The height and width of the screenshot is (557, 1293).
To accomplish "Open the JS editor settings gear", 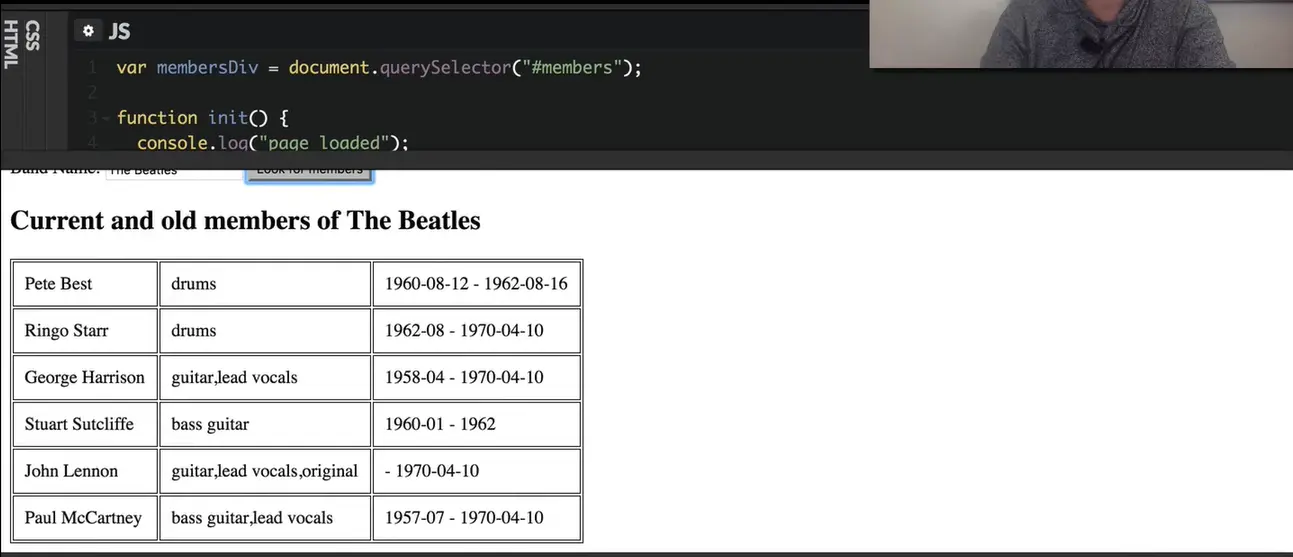I will pos(88,31).
